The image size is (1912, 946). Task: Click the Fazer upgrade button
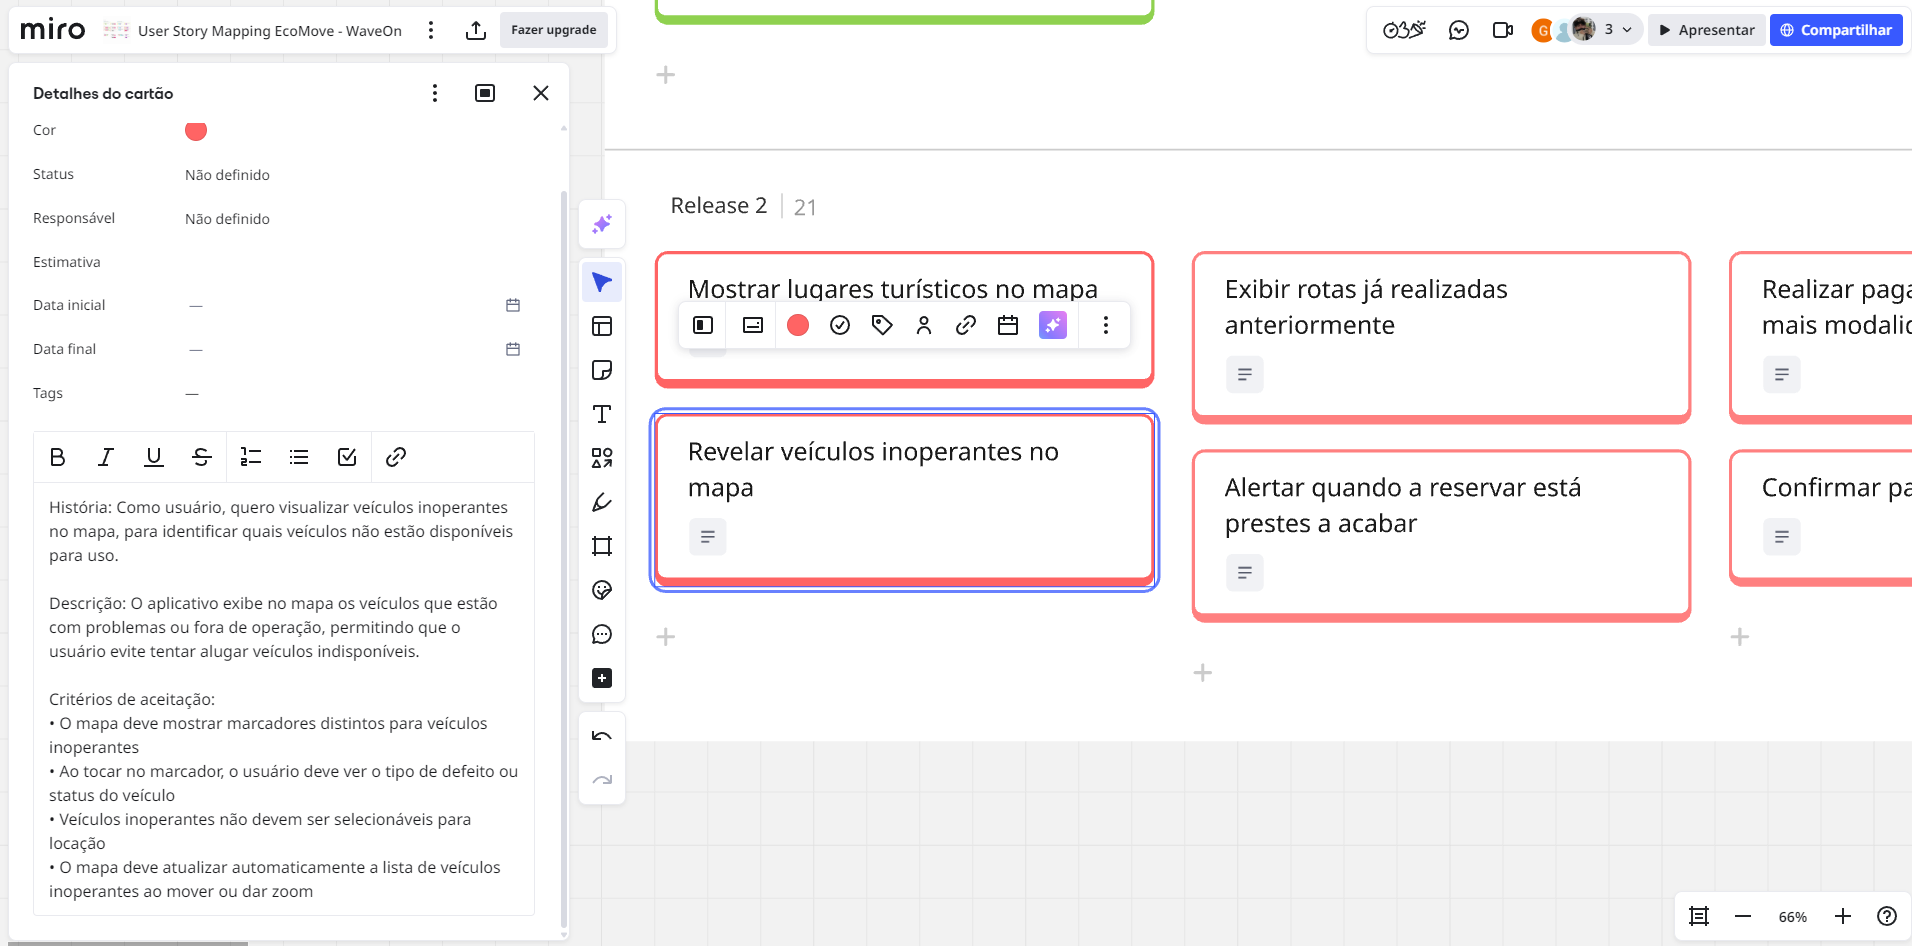(x=553, y=30)
